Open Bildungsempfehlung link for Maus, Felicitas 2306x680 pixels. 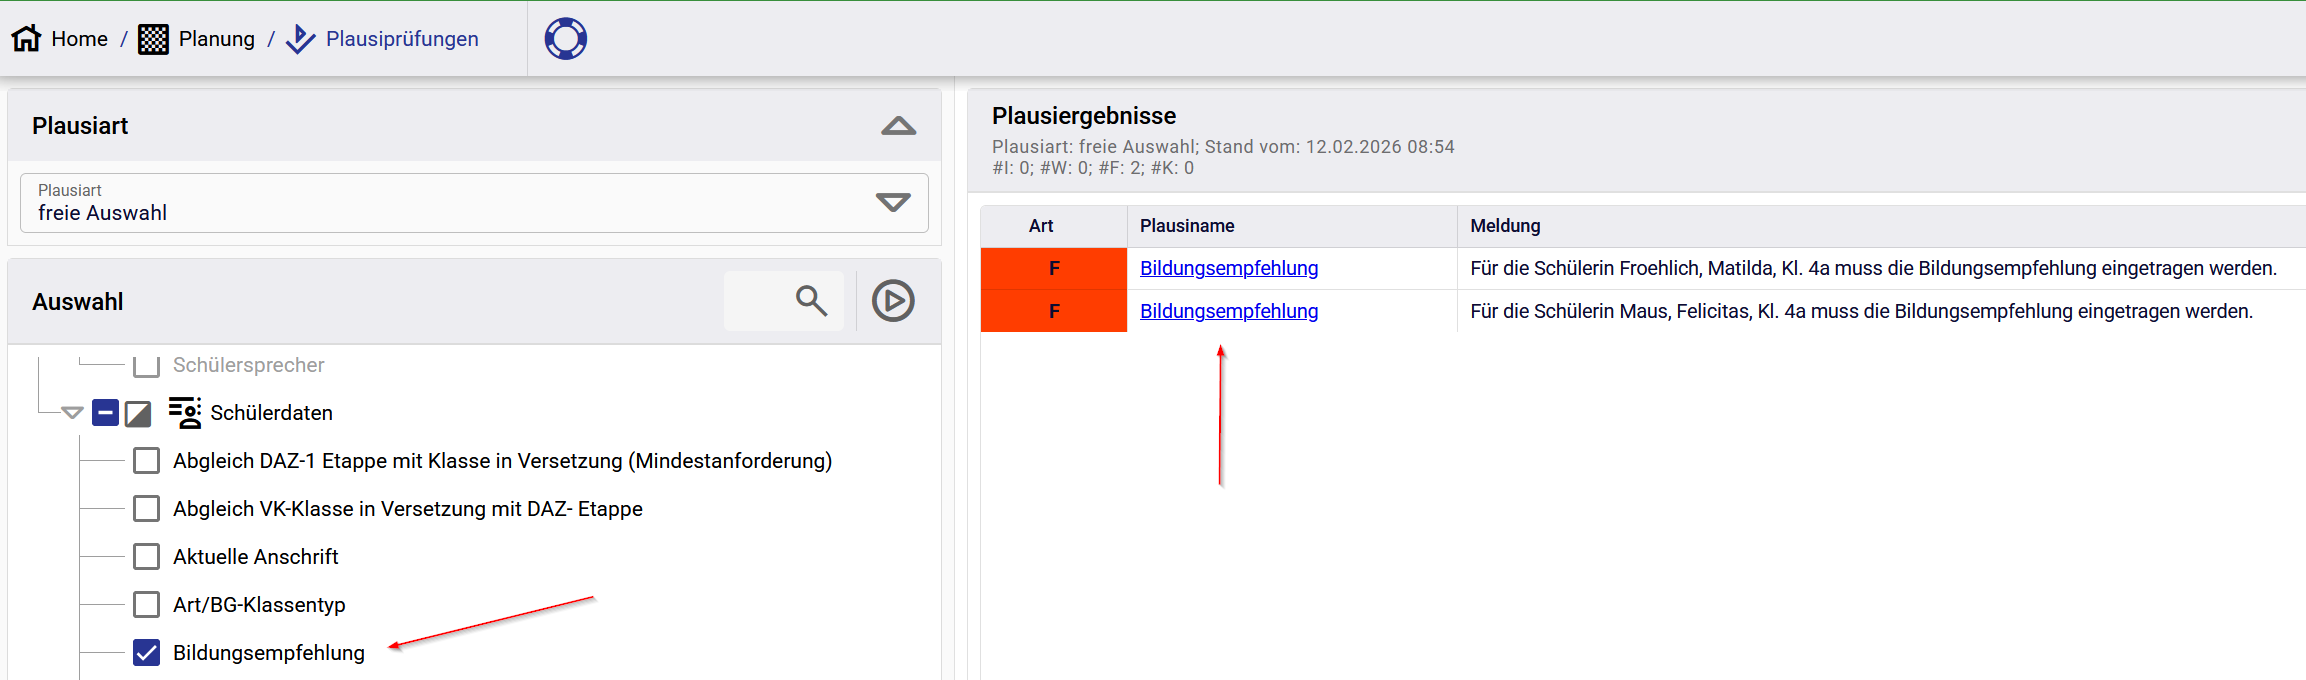[x=1228, y=311]
